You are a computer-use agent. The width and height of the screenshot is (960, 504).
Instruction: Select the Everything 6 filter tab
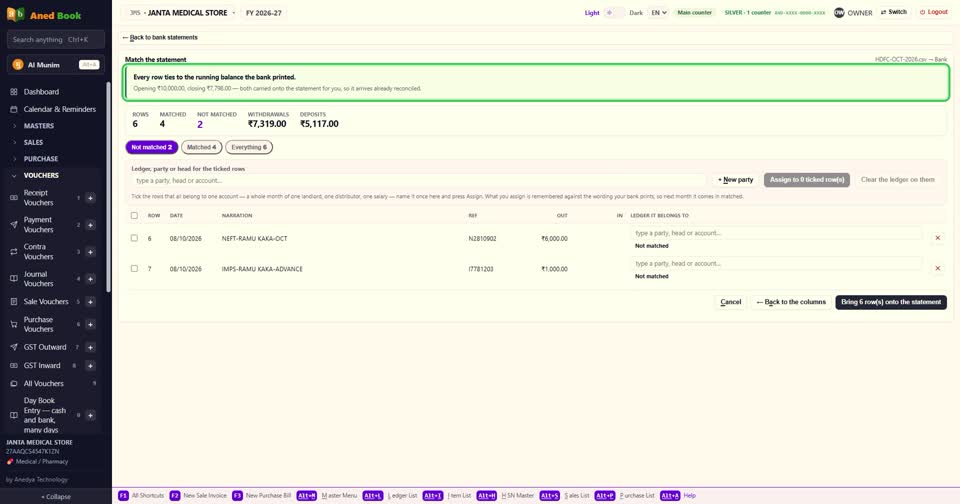pyautogui.click(x=249, y=147)
